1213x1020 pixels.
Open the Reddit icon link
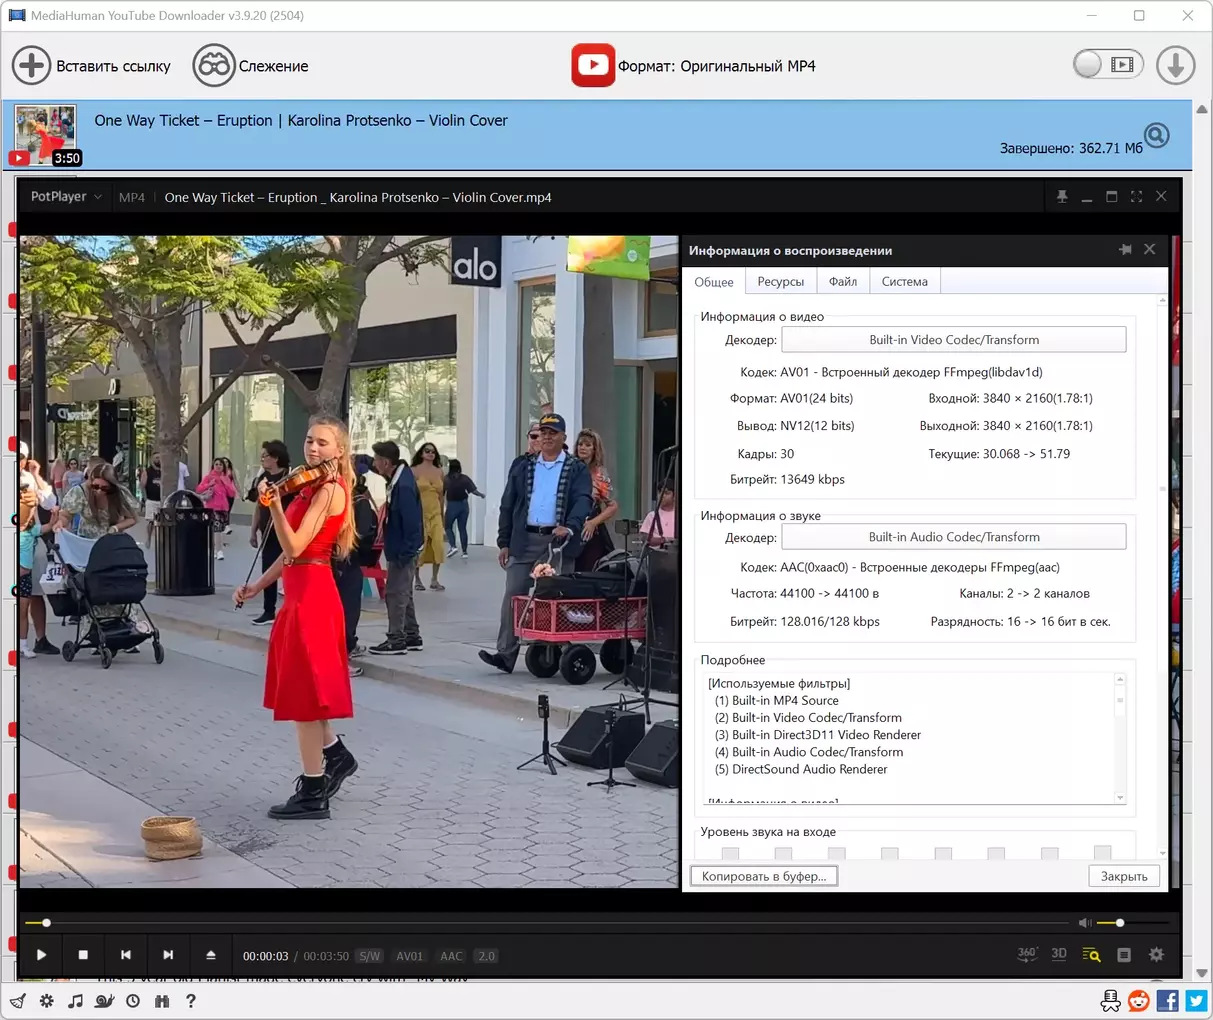(1138, 1000)
